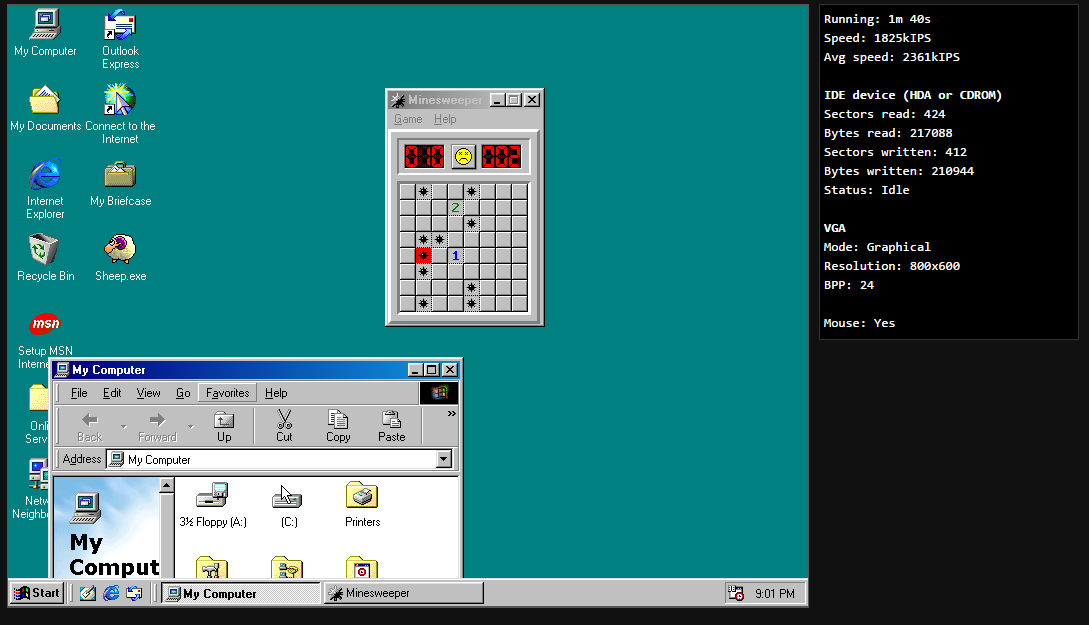1089x625 pixels.
Task: Click the Start button
Action: (x=37, y=593)
